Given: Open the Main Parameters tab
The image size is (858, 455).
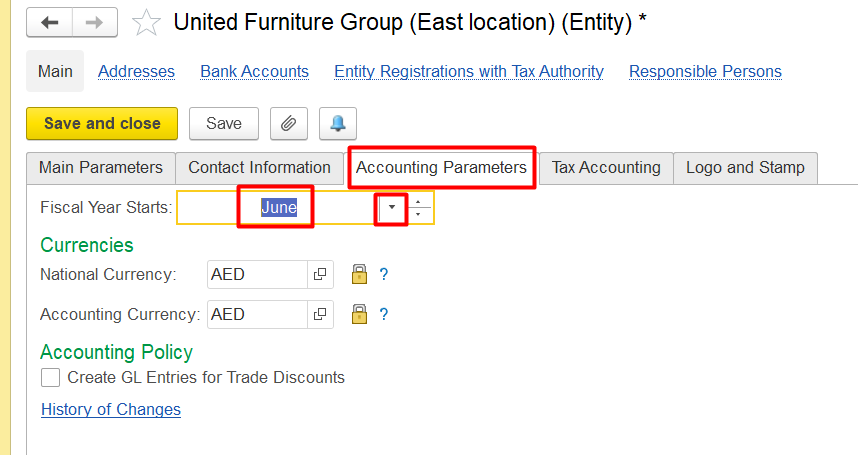Looking at the screenshot, I should click(x=101, y=167).
